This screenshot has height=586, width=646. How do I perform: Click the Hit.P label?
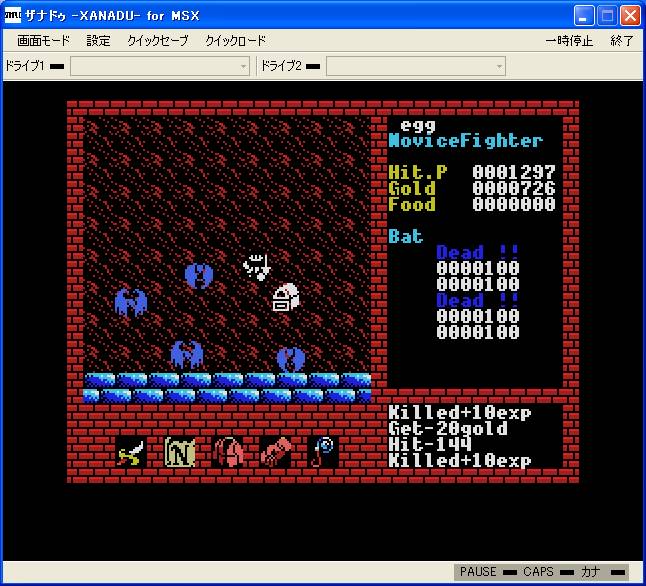pyautogui.click(x=417, y=172)
